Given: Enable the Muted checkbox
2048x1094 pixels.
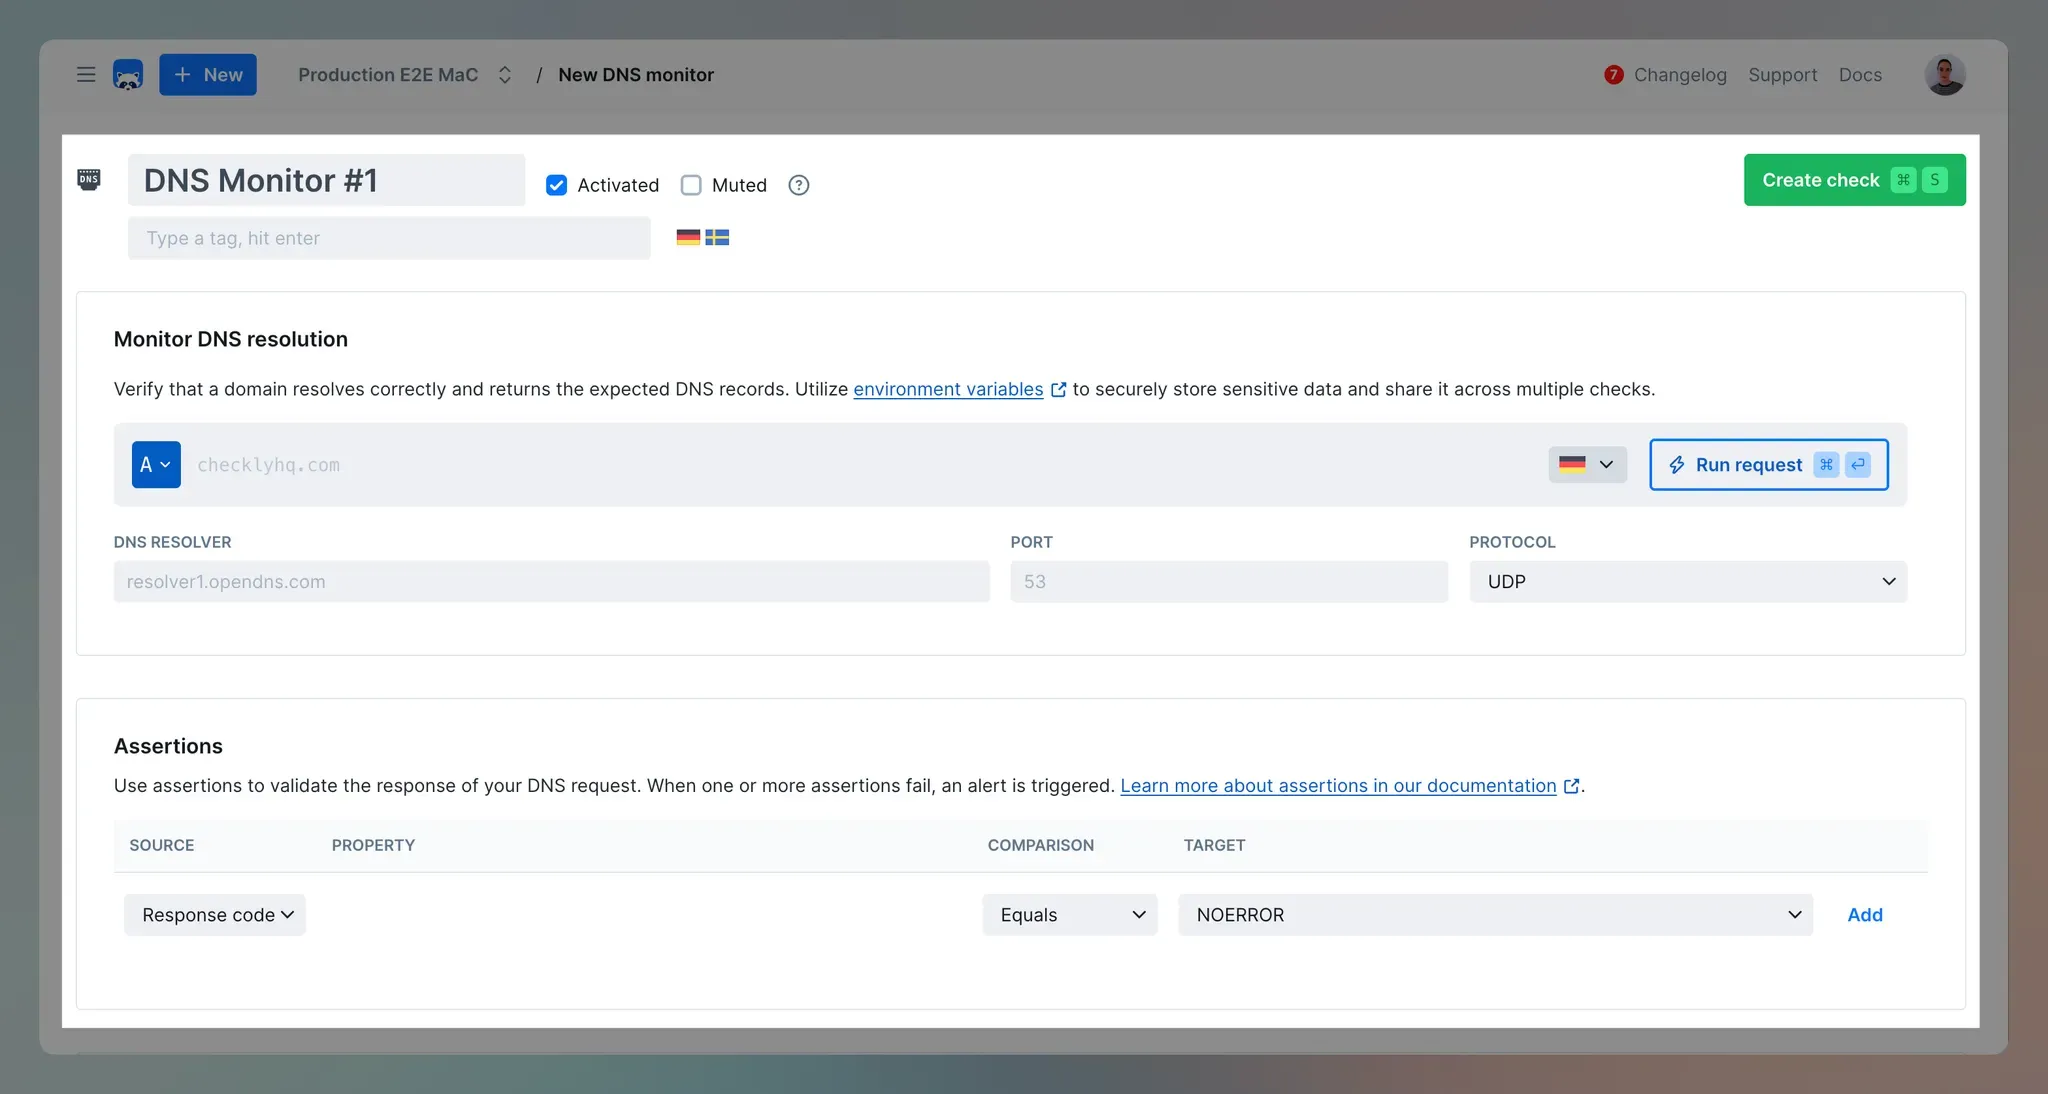Looking at the screenshot, I should click(x=691, y=185).
